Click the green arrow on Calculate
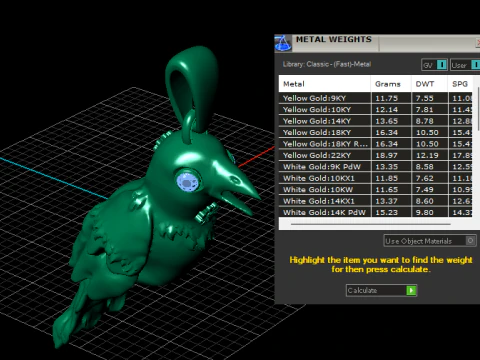 tap(411, 290)
